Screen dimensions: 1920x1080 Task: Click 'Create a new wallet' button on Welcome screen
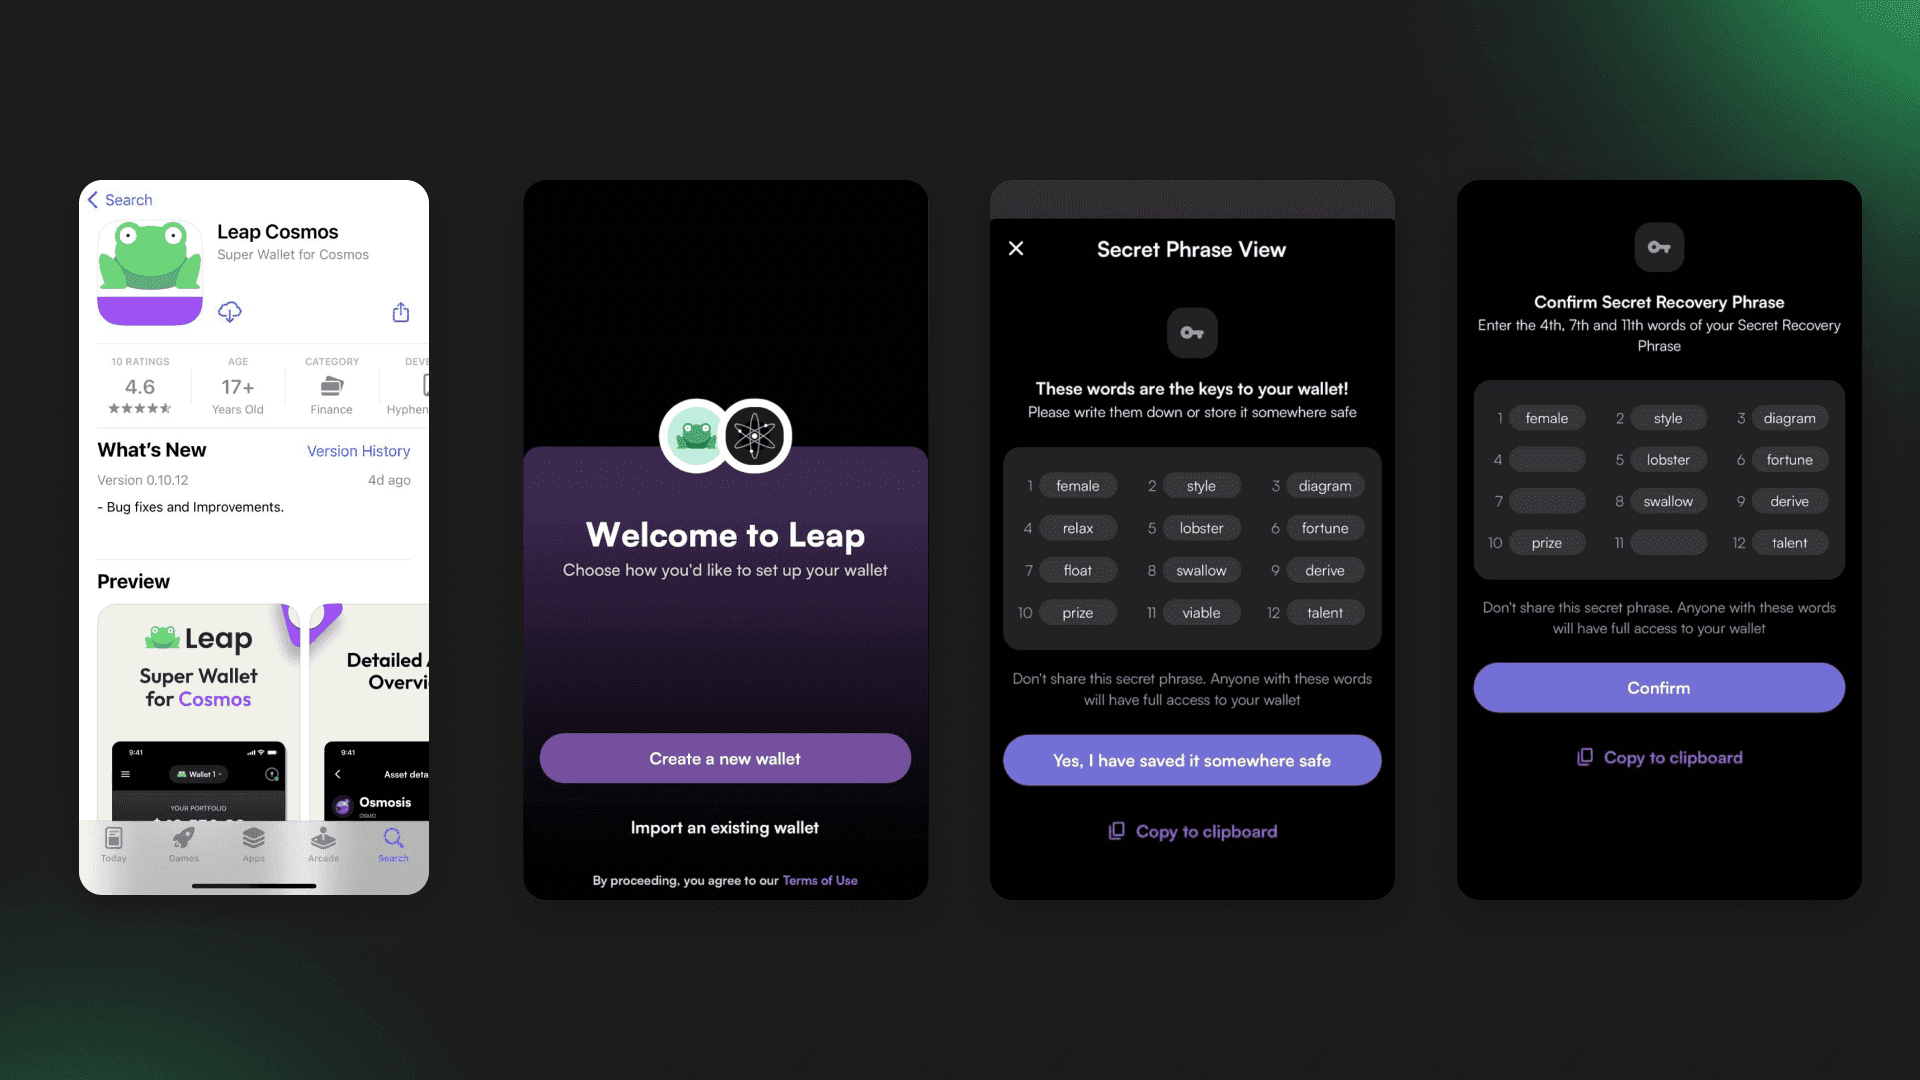(724, 757)
